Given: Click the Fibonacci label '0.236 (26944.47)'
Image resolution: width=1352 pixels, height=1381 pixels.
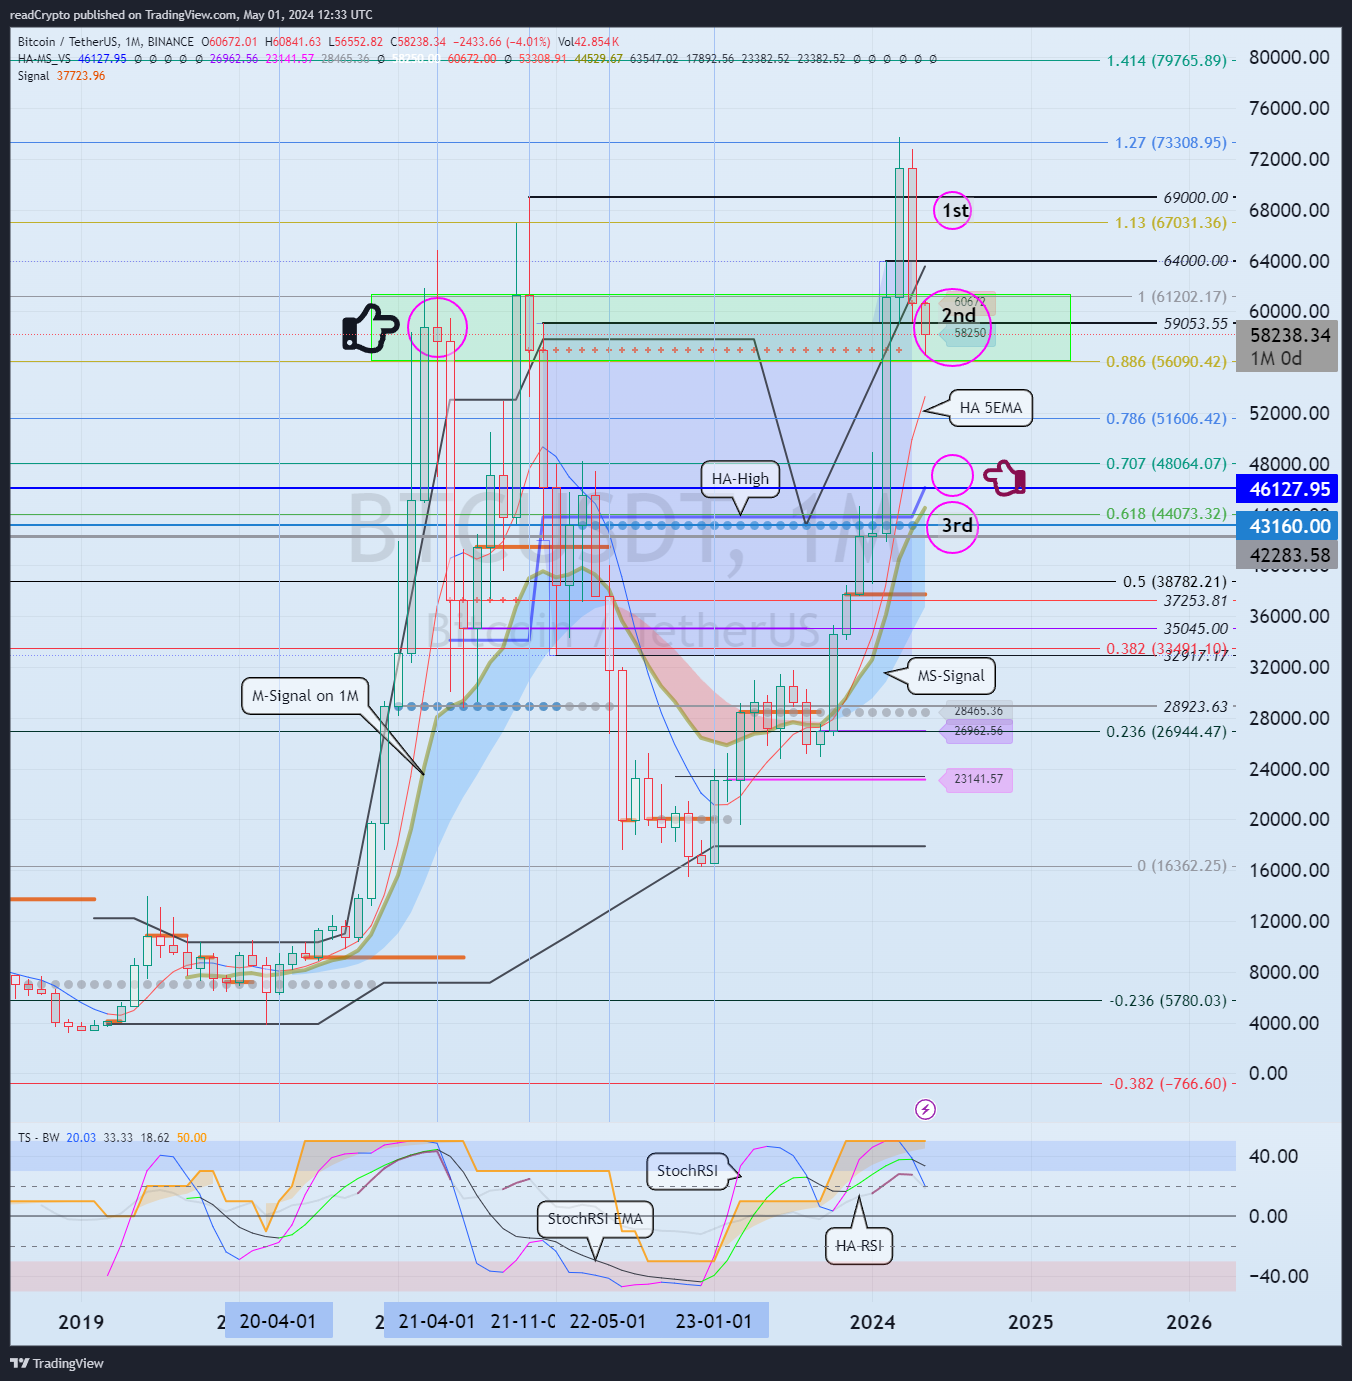Looking at the screenshot, I should pos(1166,732).
